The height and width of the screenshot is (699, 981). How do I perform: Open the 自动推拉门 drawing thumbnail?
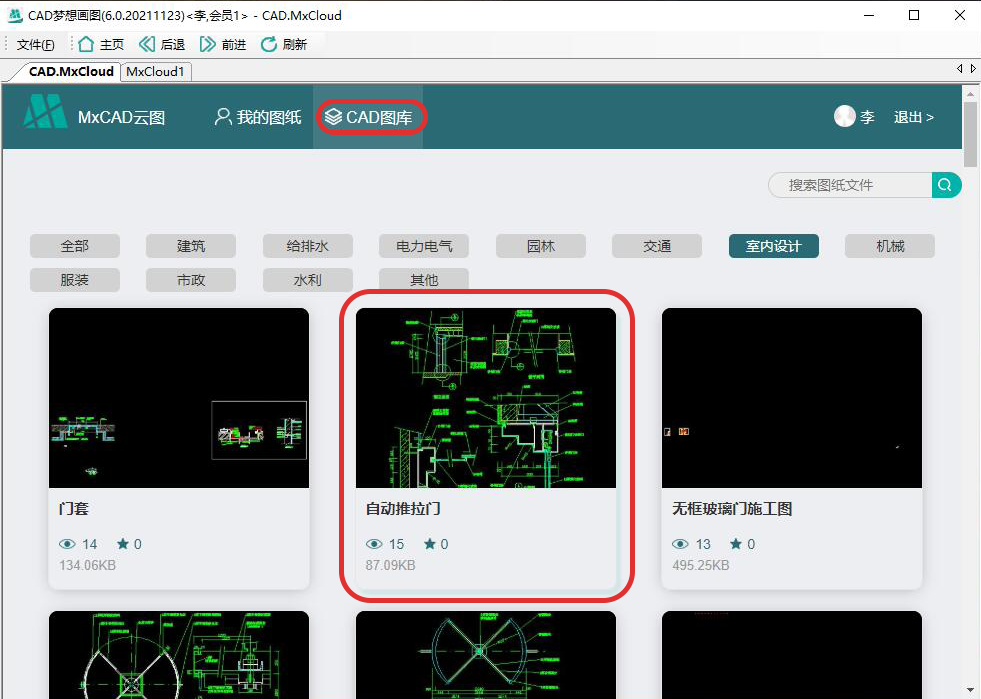click(485, 398)
